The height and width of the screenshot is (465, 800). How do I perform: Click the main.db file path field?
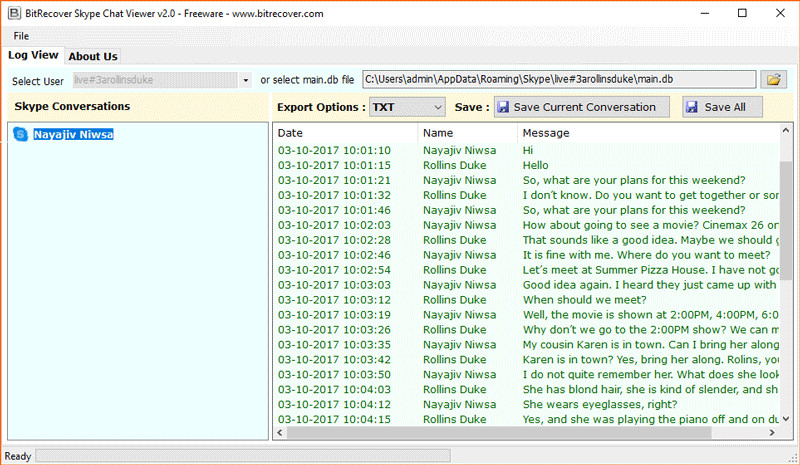coord(559,80)
